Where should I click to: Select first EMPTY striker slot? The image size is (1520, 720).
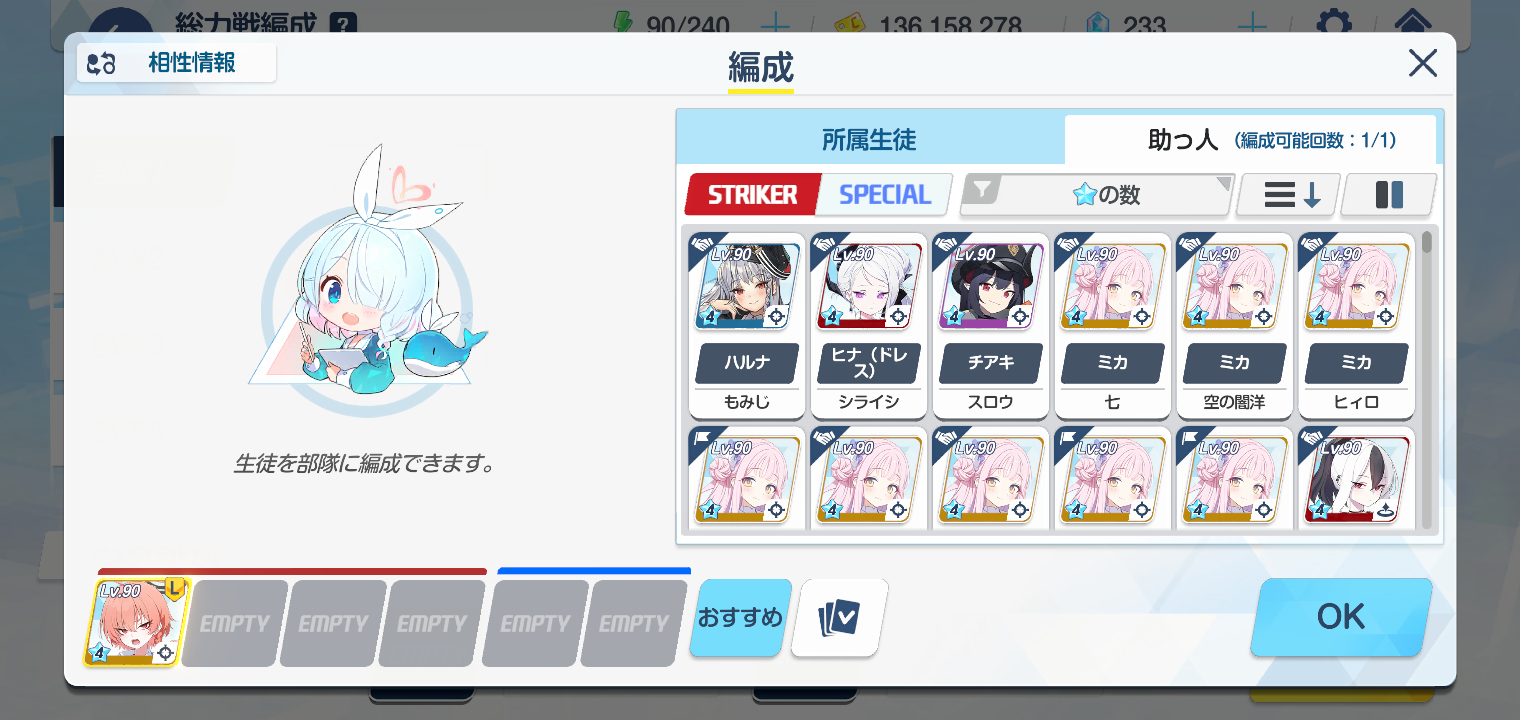click(235, 623)
